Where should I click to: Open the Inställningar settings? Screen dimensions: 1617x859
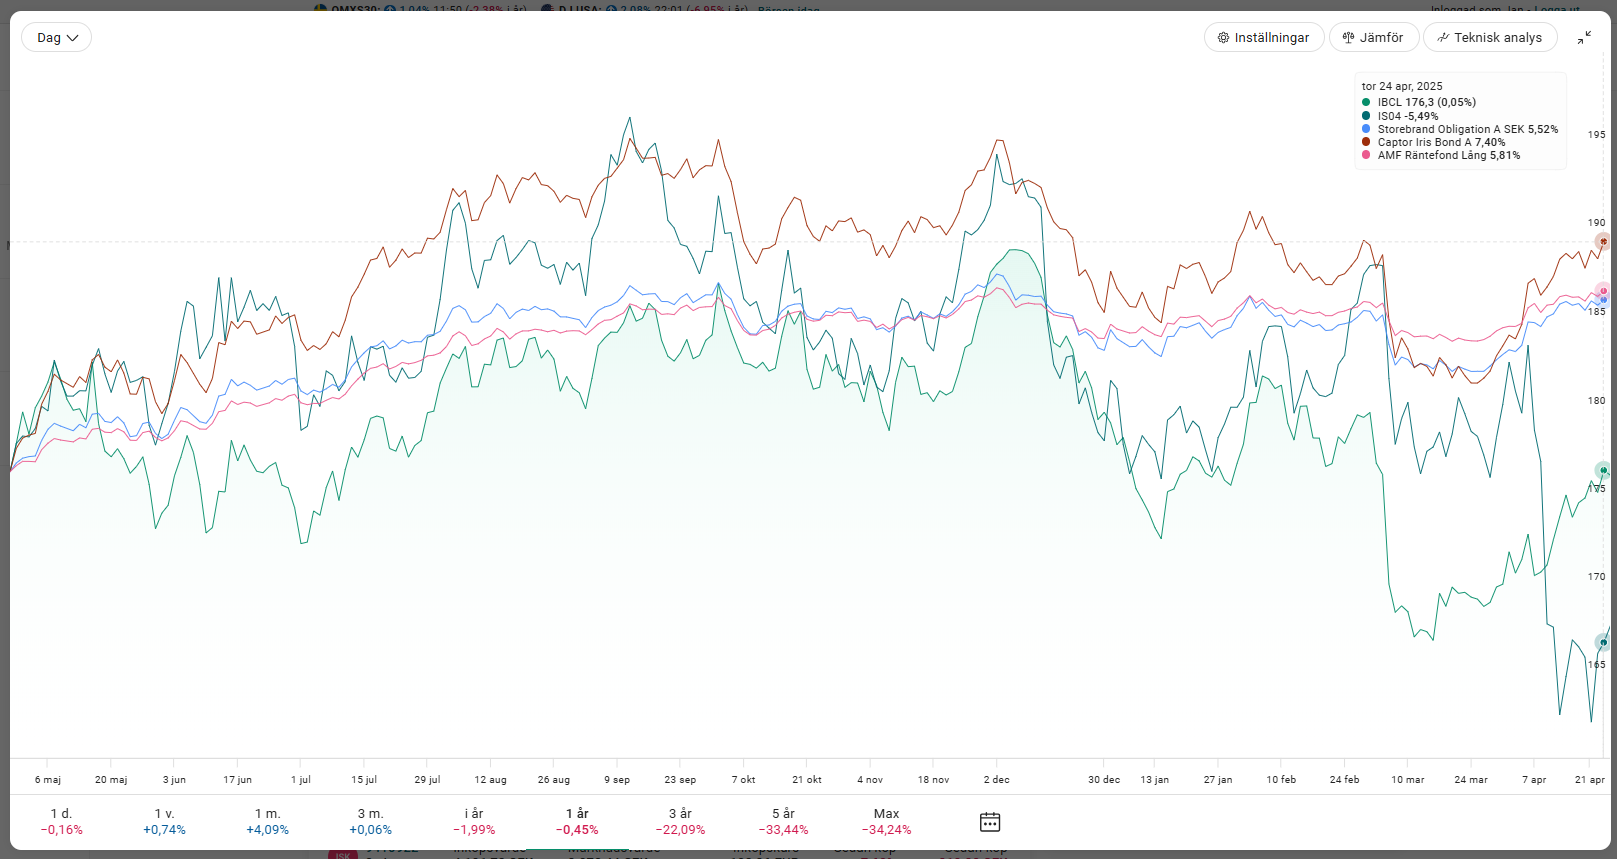tap(1263, 38)
